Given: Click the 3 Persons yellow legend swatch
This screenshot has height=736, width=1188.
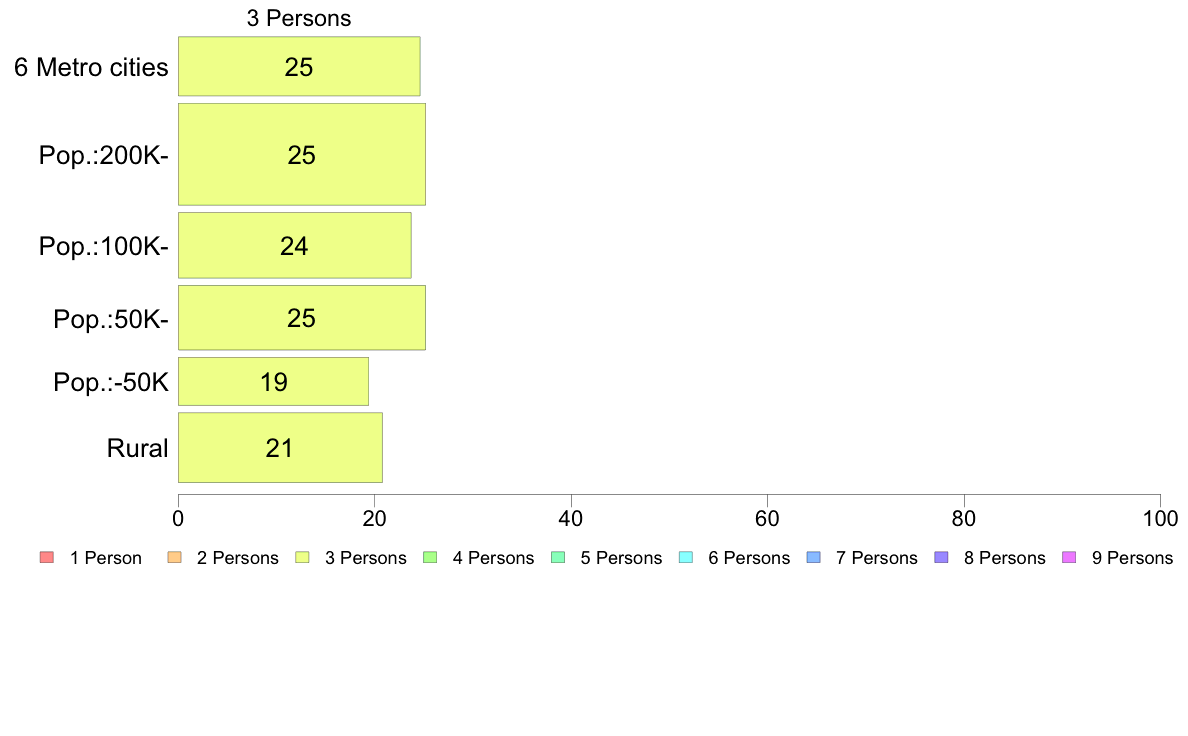Looking at the screenshot, I should coord(301,557).
